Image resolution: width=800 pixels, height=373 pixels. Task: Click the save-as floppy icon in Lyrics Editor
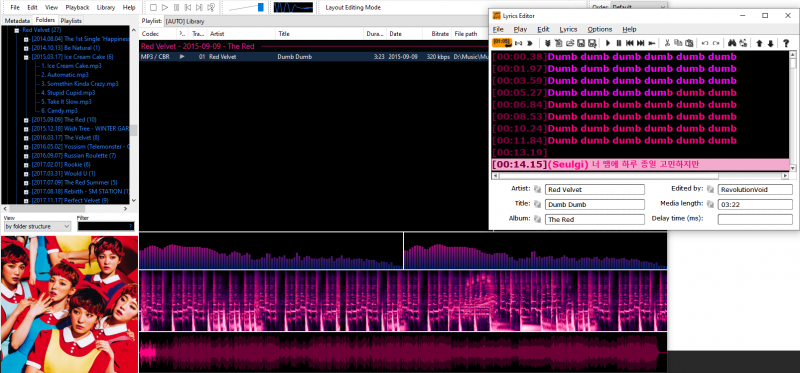point(592,43)
